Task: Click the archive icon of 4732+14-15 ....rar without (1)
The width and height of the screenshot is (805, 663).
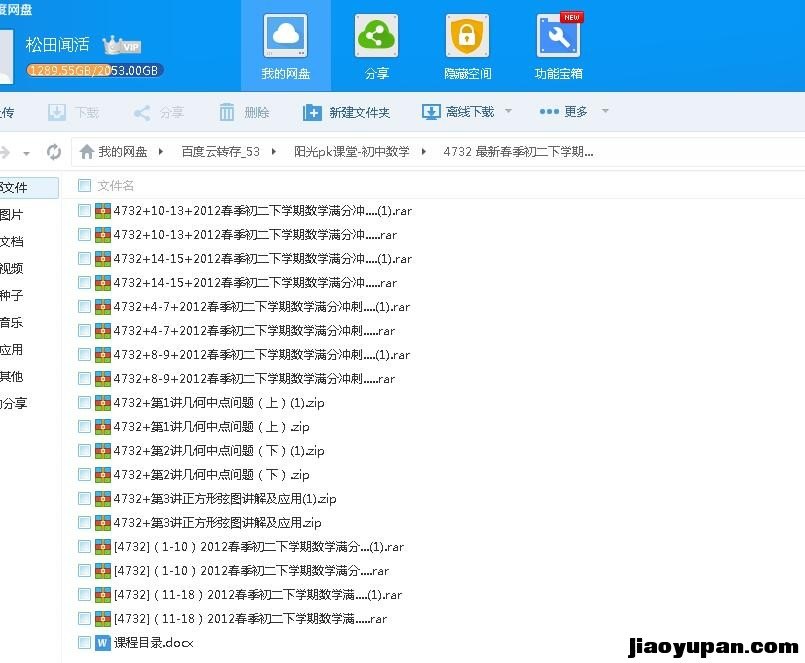Action: pos(103,282)
